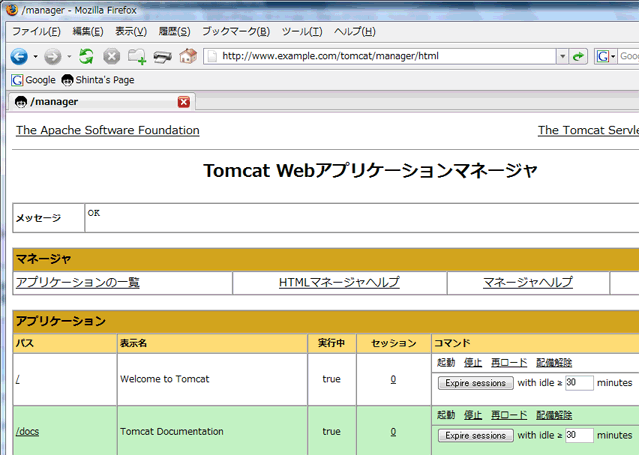The width and height of the screenshot is (639, 455).
Task: Open the ツール(T) menu
Action: pyautogui.click(x=302, y=32)
